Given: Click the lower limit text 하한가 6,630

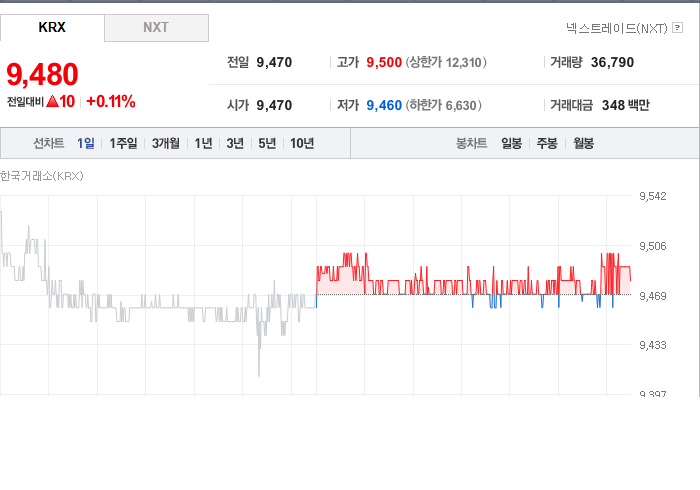Looking at the screenshot, I should [444, 105].
